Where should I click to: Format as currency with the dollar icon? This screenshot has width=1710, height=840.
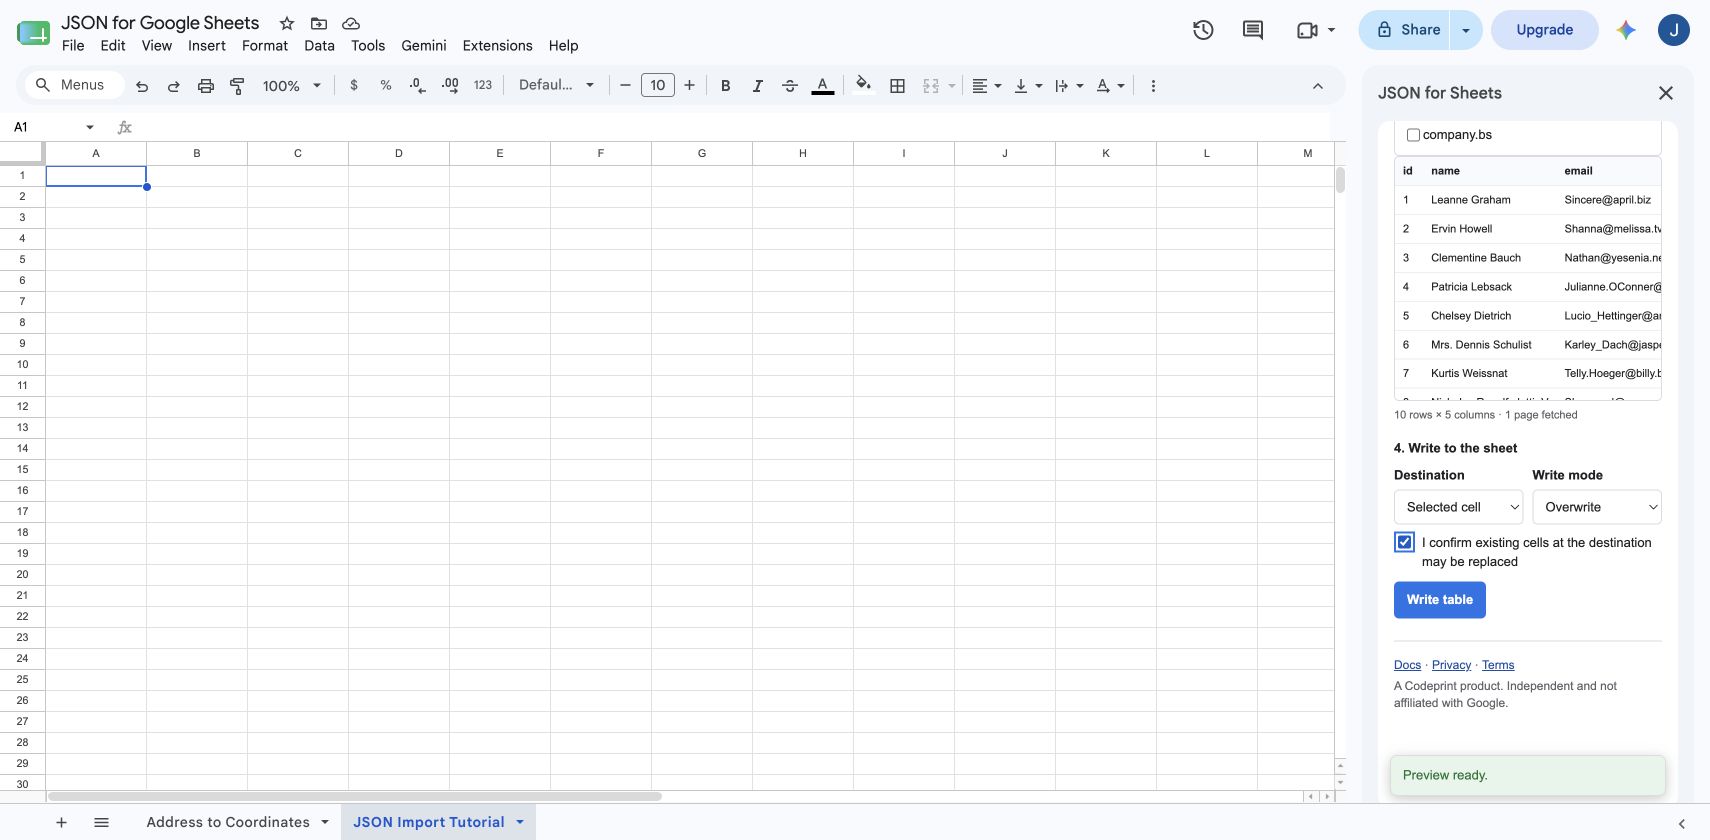(354, 86)
